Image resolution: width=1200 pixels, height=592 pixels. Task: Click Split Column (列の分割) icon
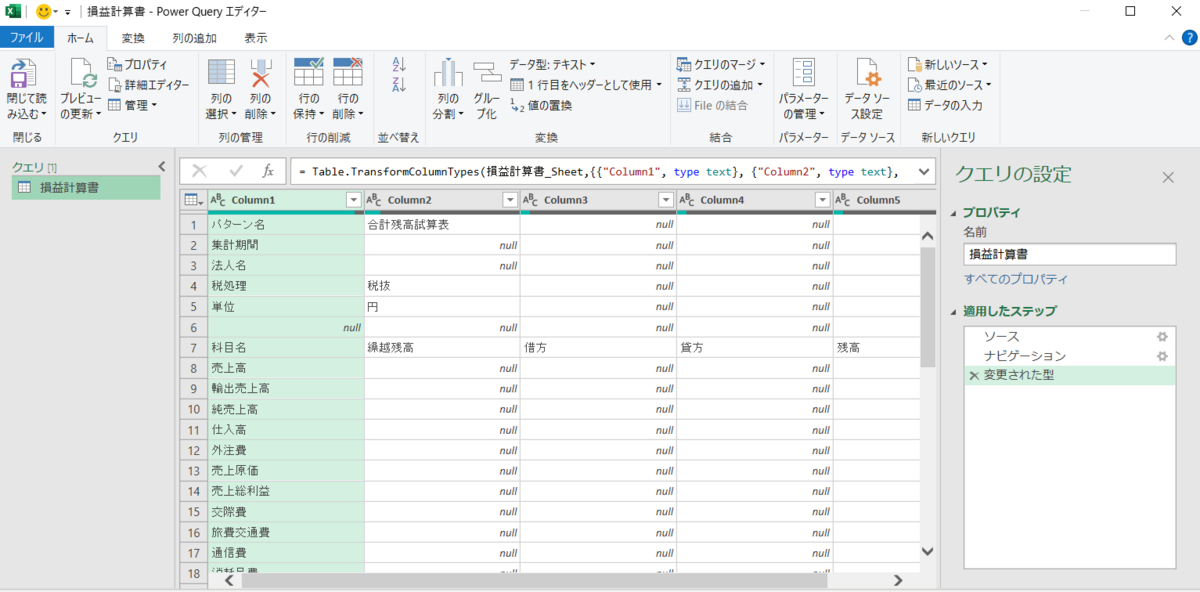click(x=447, y=73)
